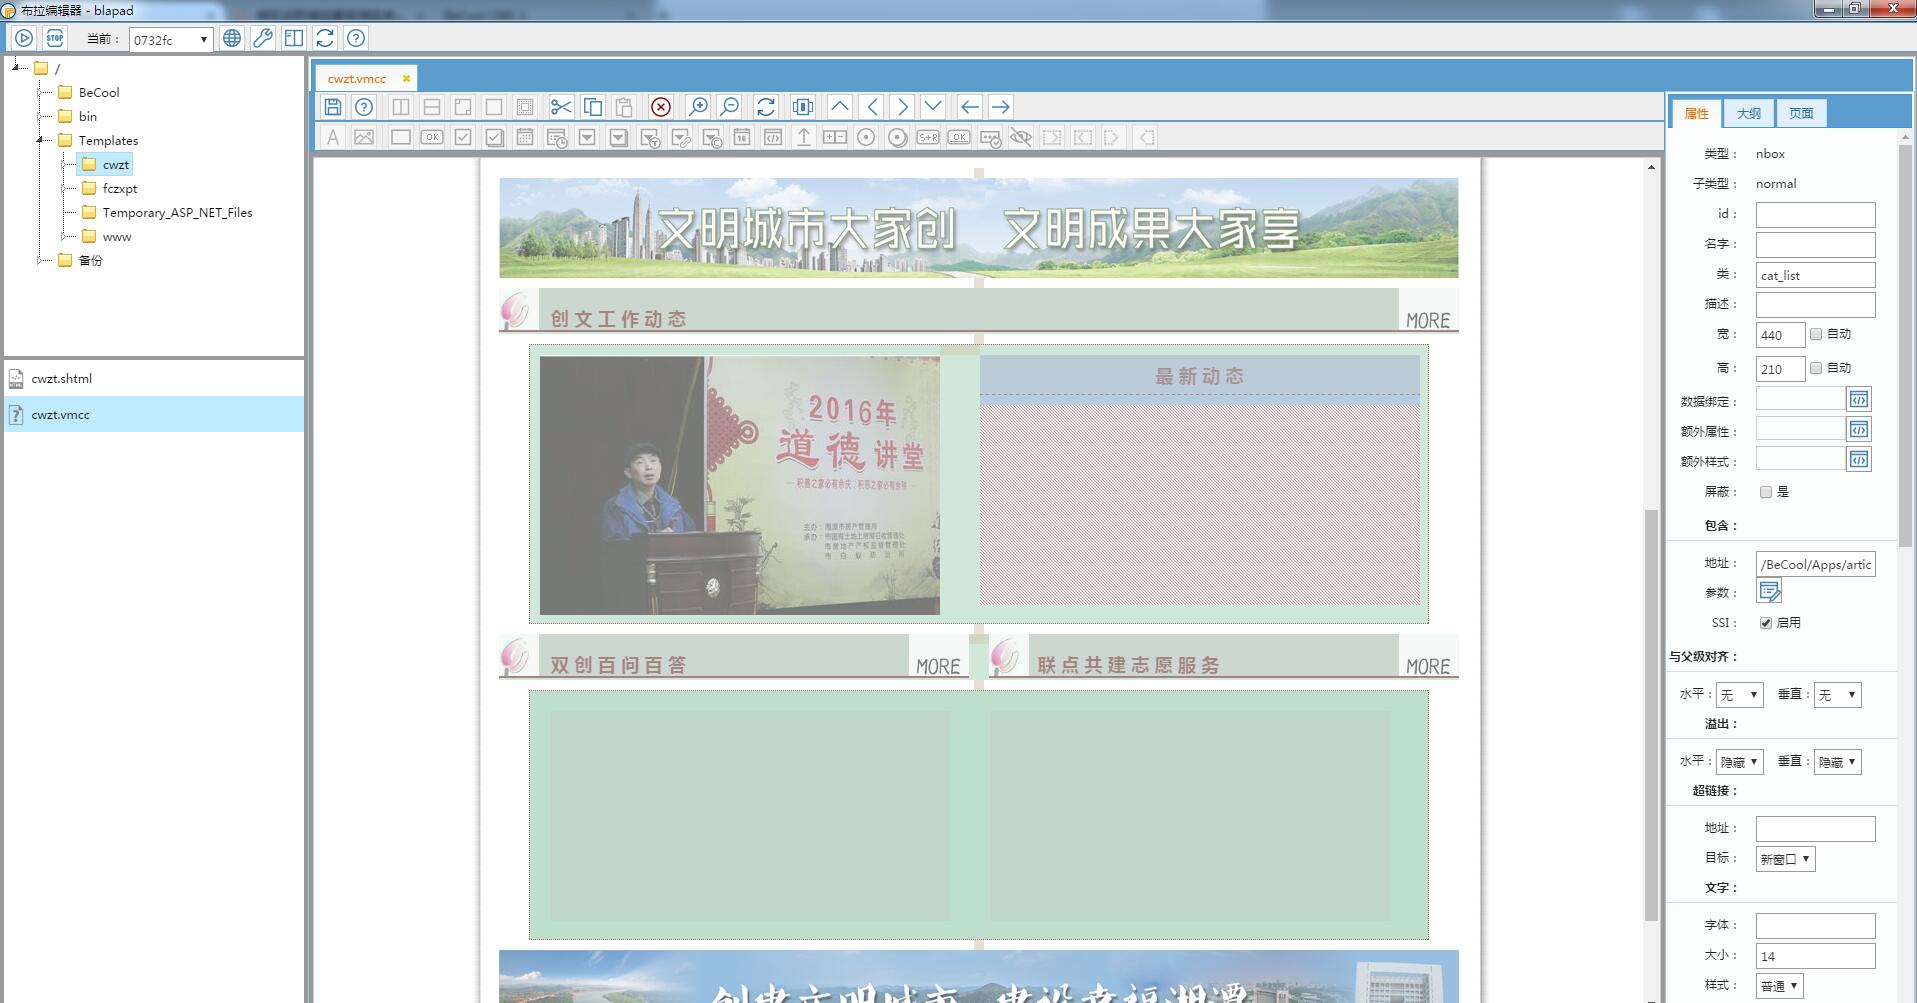Toggle the SSI enable checkbox
The image size is (1917, 1003).
(1766, 623)
